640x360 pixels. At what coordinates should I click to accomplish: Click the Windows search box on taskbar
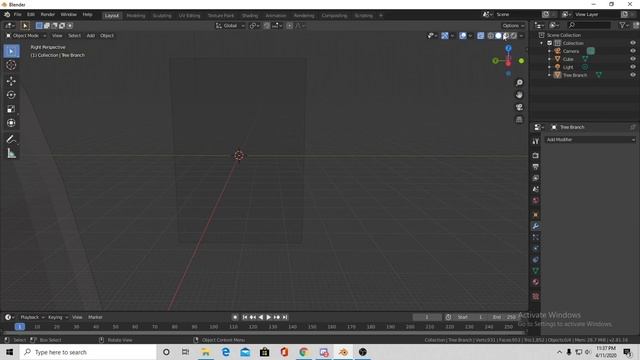coord(88,352)
